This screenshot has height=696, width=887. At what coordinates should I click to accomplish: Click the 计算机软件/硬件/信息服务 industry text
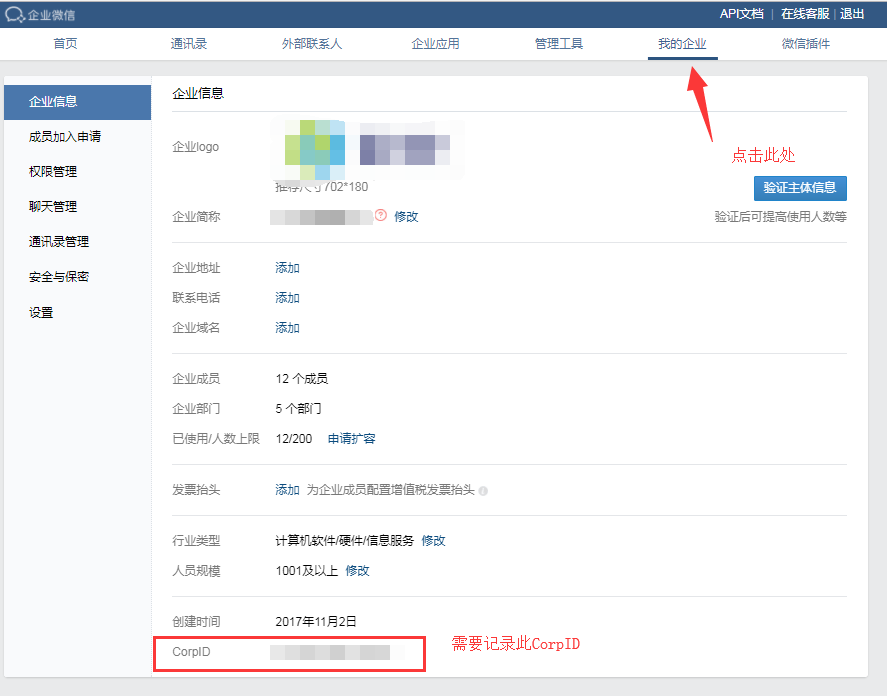coord(345,541)
